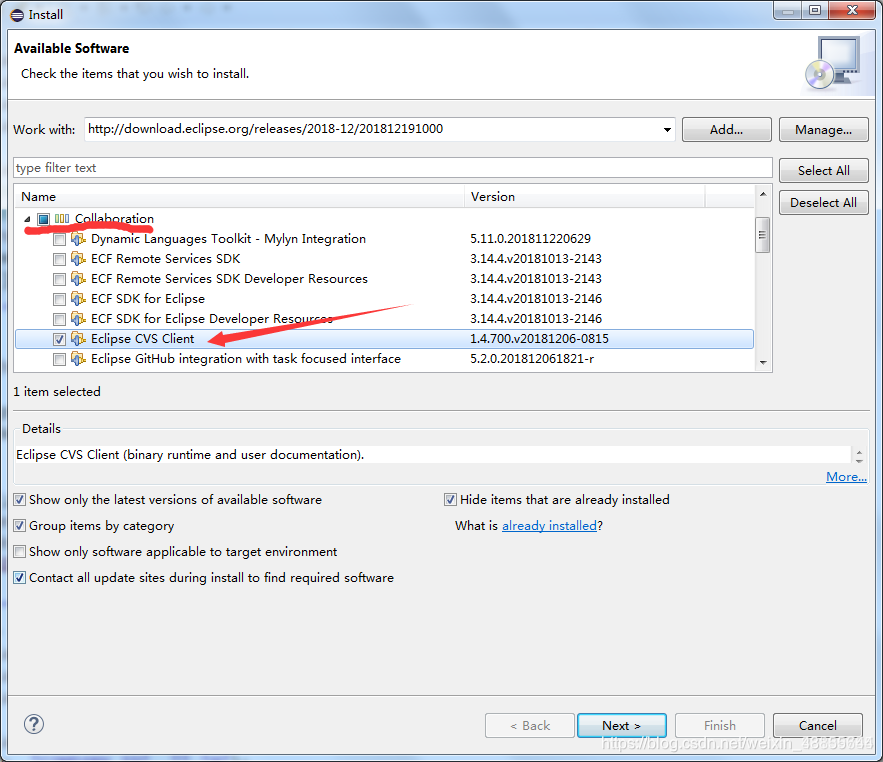Click the Next > button
This screenshot has height=762, width=883.
(x=622, y=725)
